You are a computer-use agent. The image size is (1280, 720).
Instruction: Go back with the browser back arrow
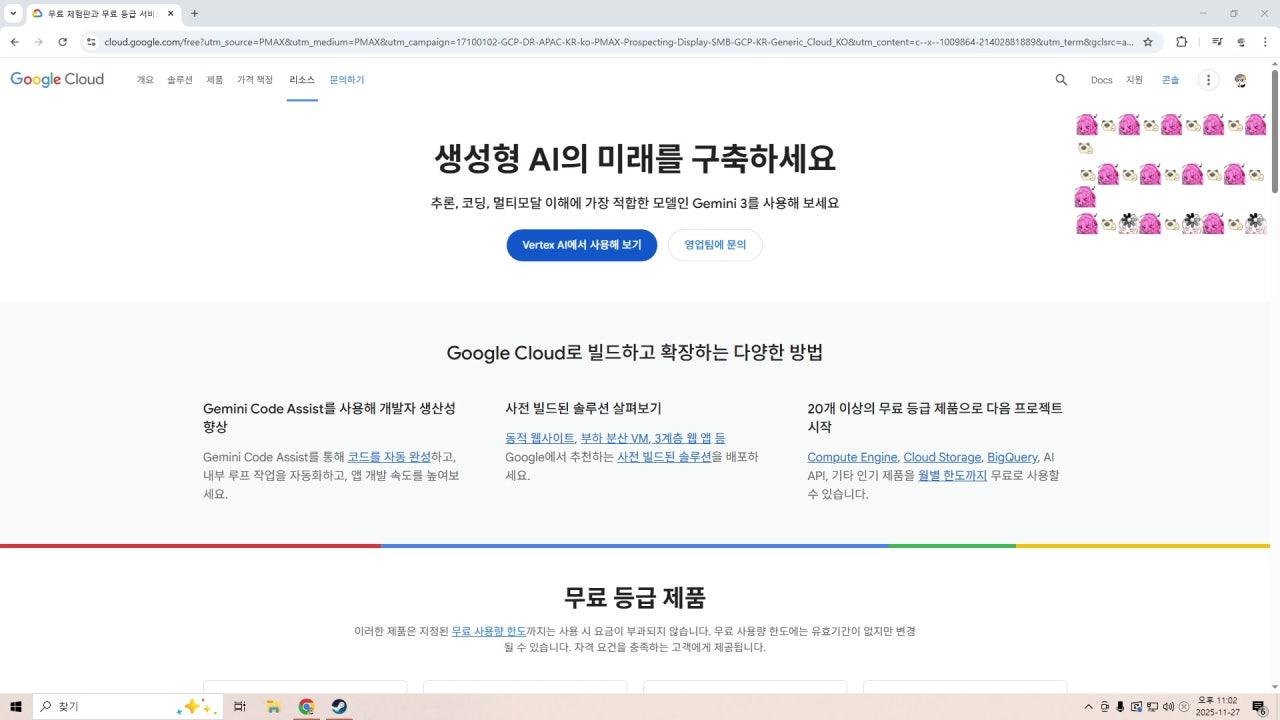point(13,42)
